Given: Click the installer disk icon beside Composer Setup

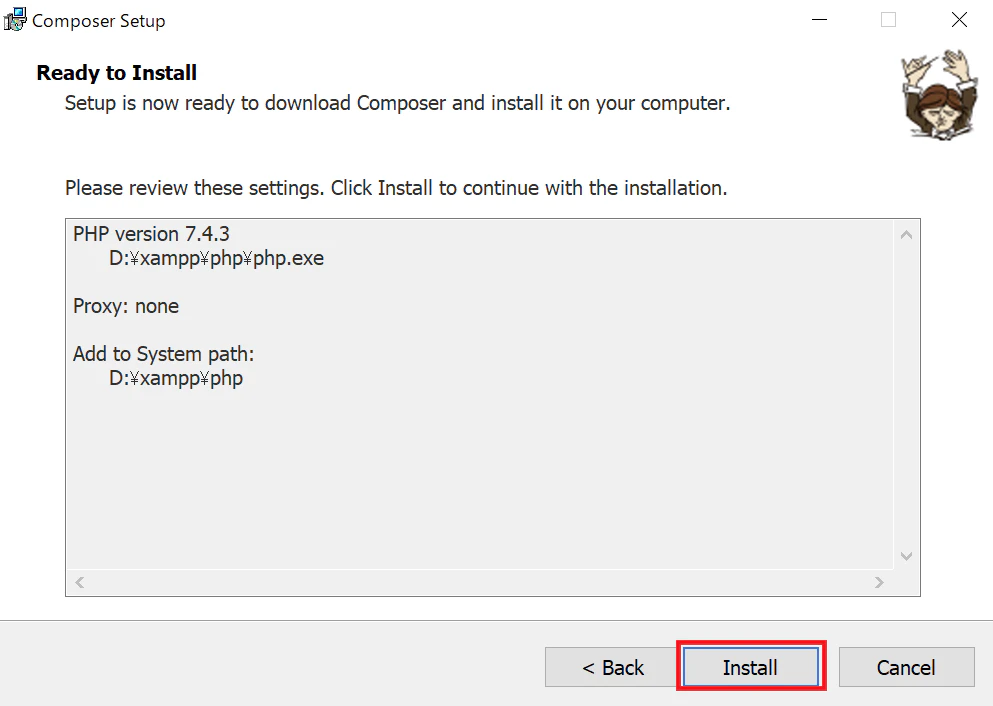Looking at the screenshot, I should (15, 19).
